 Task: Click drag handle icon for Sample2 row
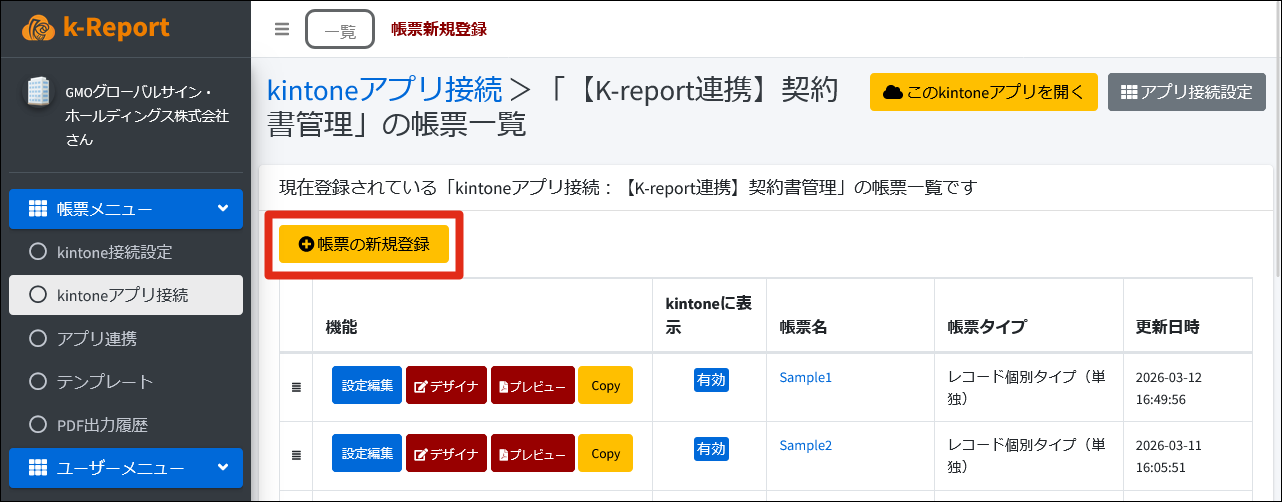pos(296,454)
